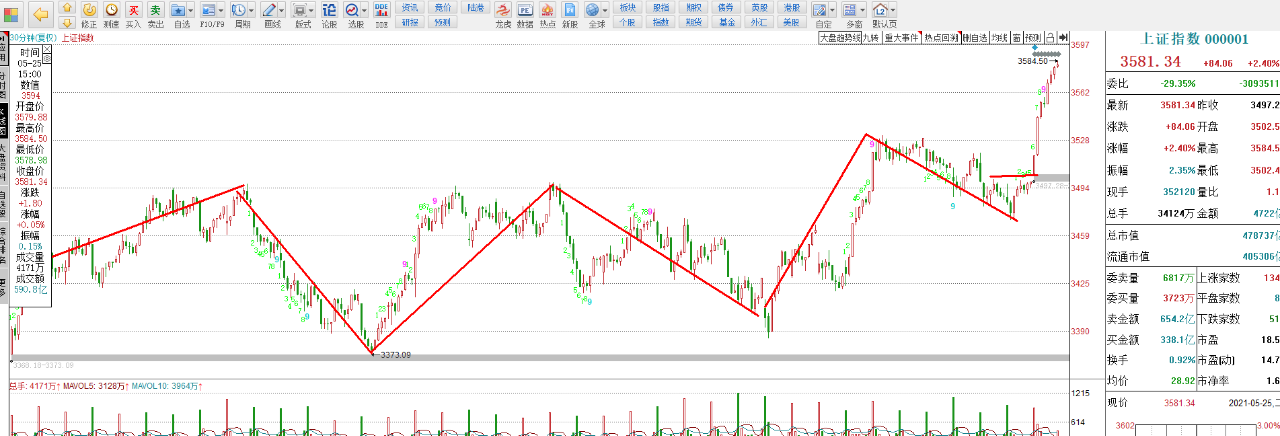Screen dimensions: 1280x436
Task: Toggle the 重大事件 overlay
Action: pos(901,38)
